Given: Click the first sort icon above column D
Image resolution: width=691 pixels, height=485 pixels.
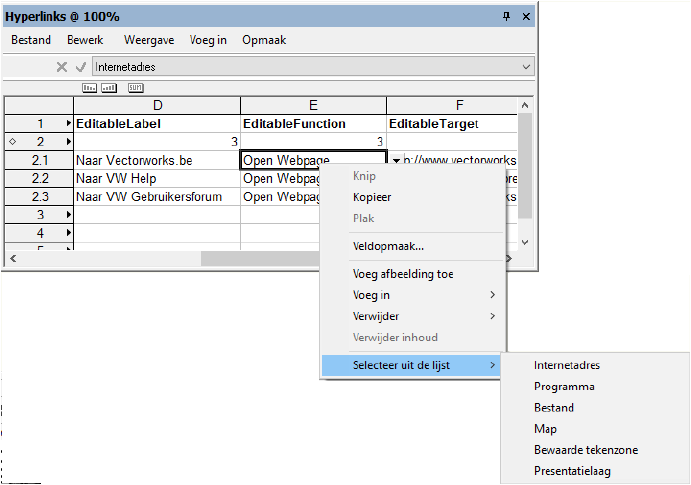Looking at the screenshot, I should tap(89, 88).
